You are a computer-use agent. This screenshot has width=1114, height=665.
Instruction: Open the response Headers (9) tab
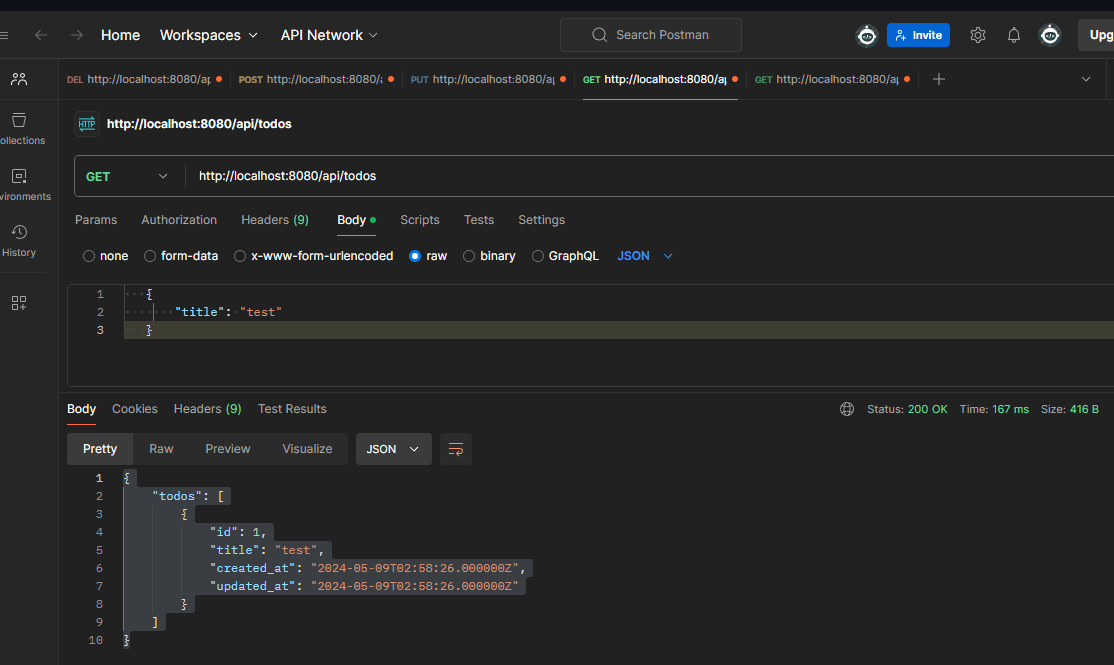tap(207, 409)
